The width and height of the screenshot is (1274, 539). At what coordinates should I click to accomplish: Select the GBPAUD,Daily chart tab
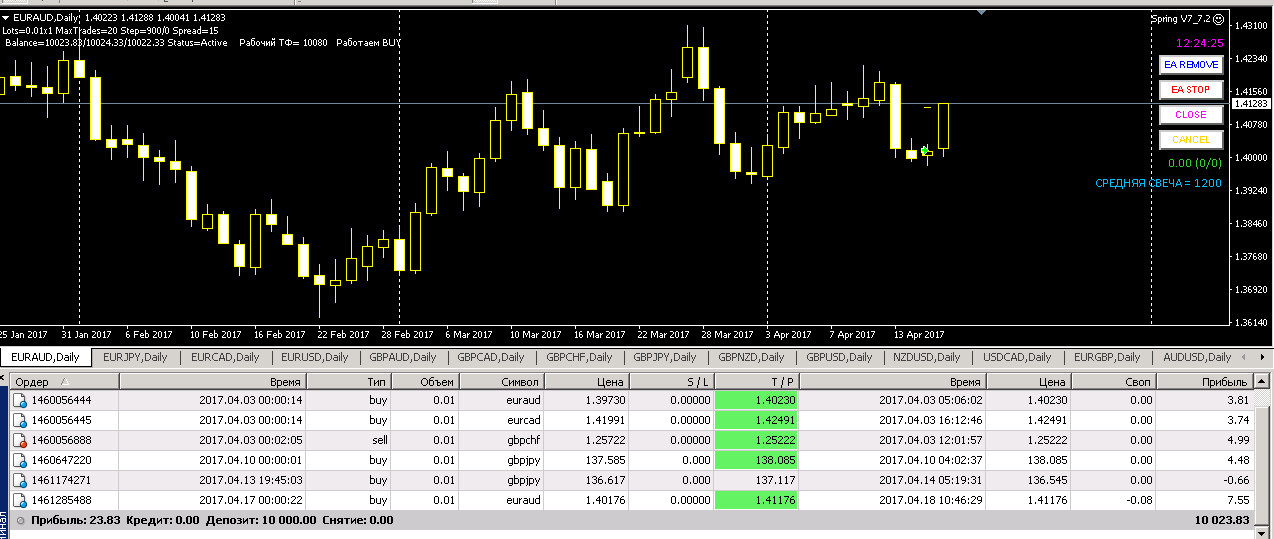pyautogui.click(x=402, y=357)
